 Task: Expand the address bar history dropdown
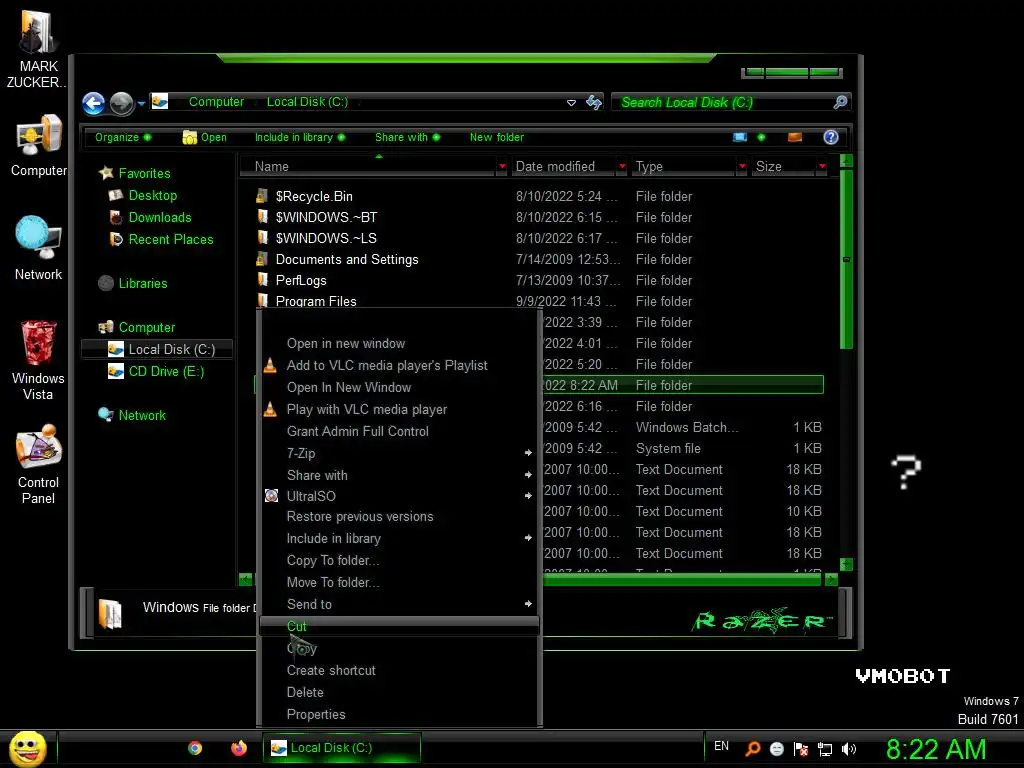point(571,103)
